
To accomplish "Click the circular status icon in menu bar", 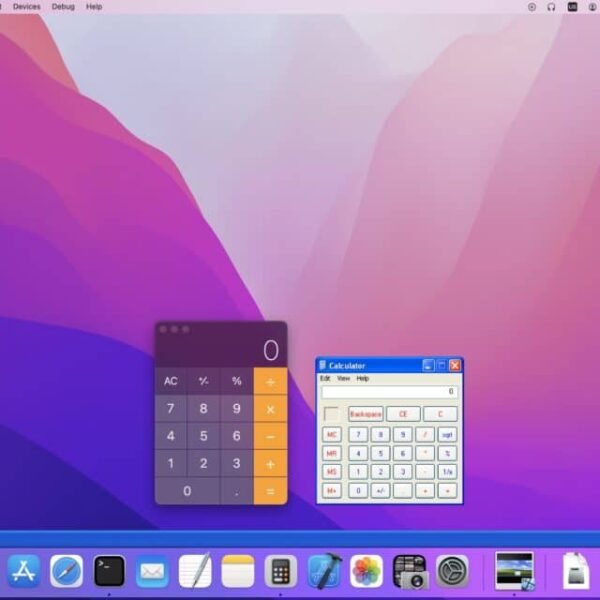I will (532, 7).
